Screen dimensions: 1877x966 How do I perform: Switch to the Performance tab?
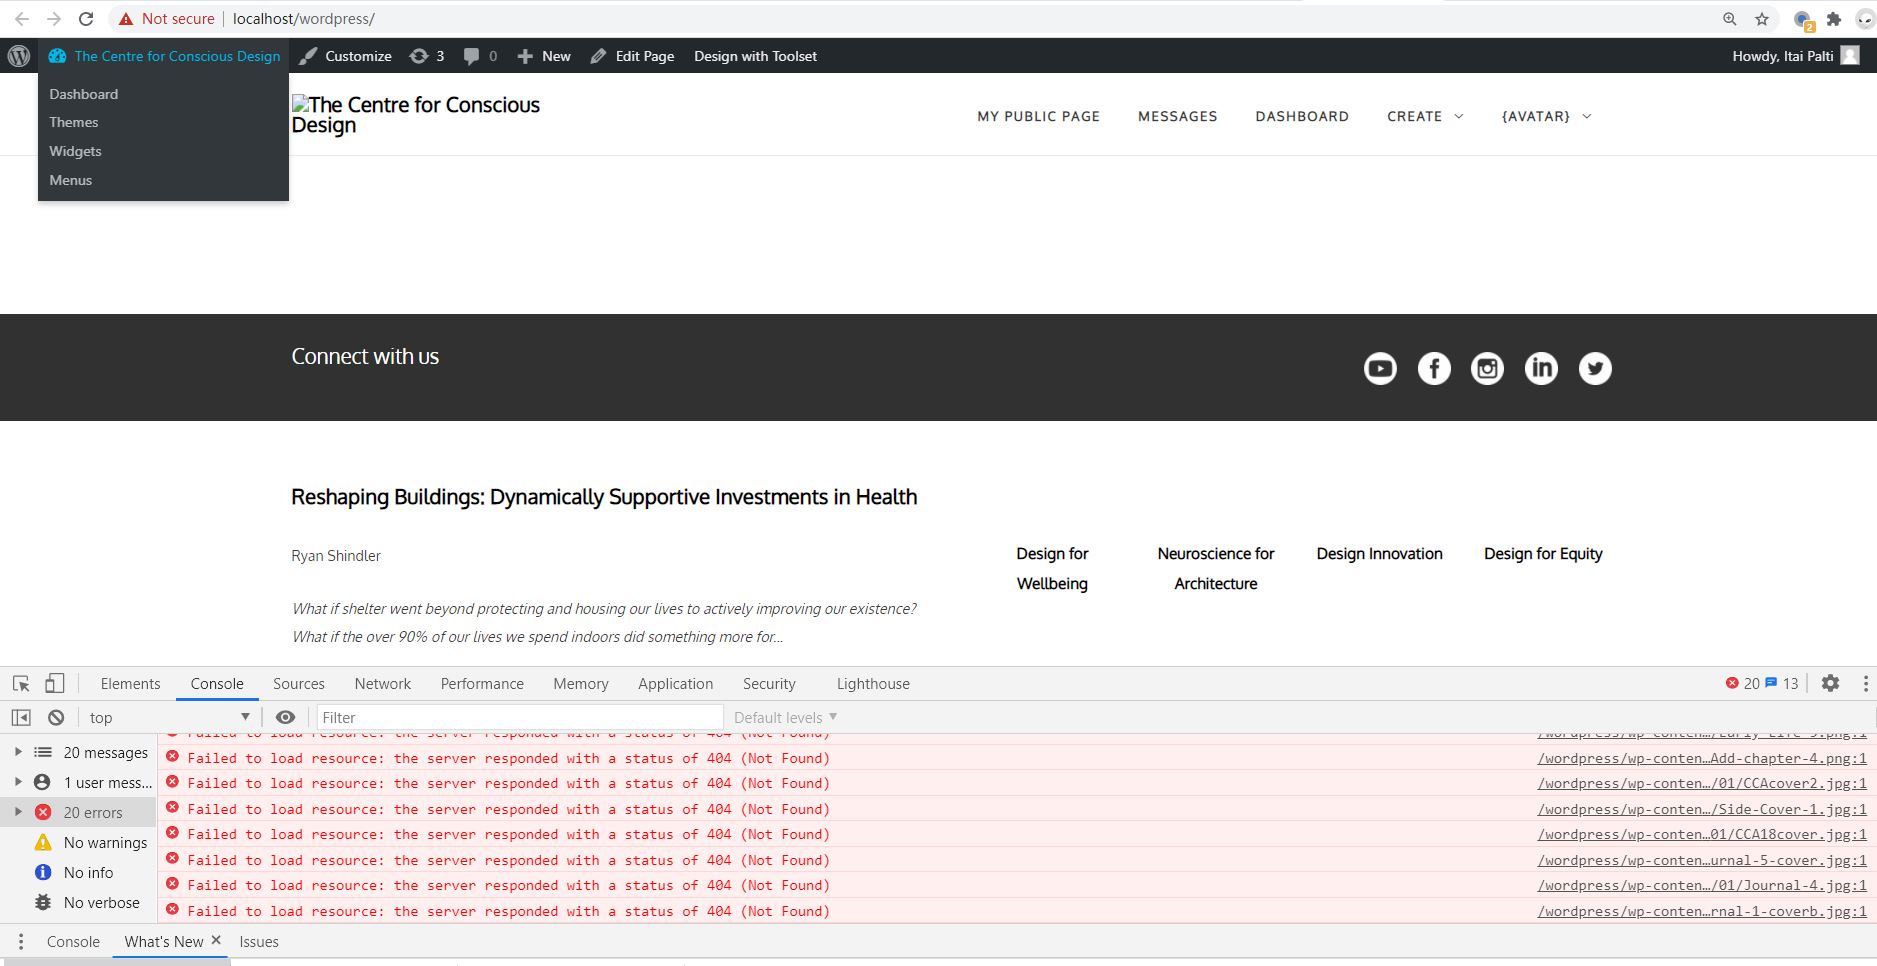(x=482, y=684)
